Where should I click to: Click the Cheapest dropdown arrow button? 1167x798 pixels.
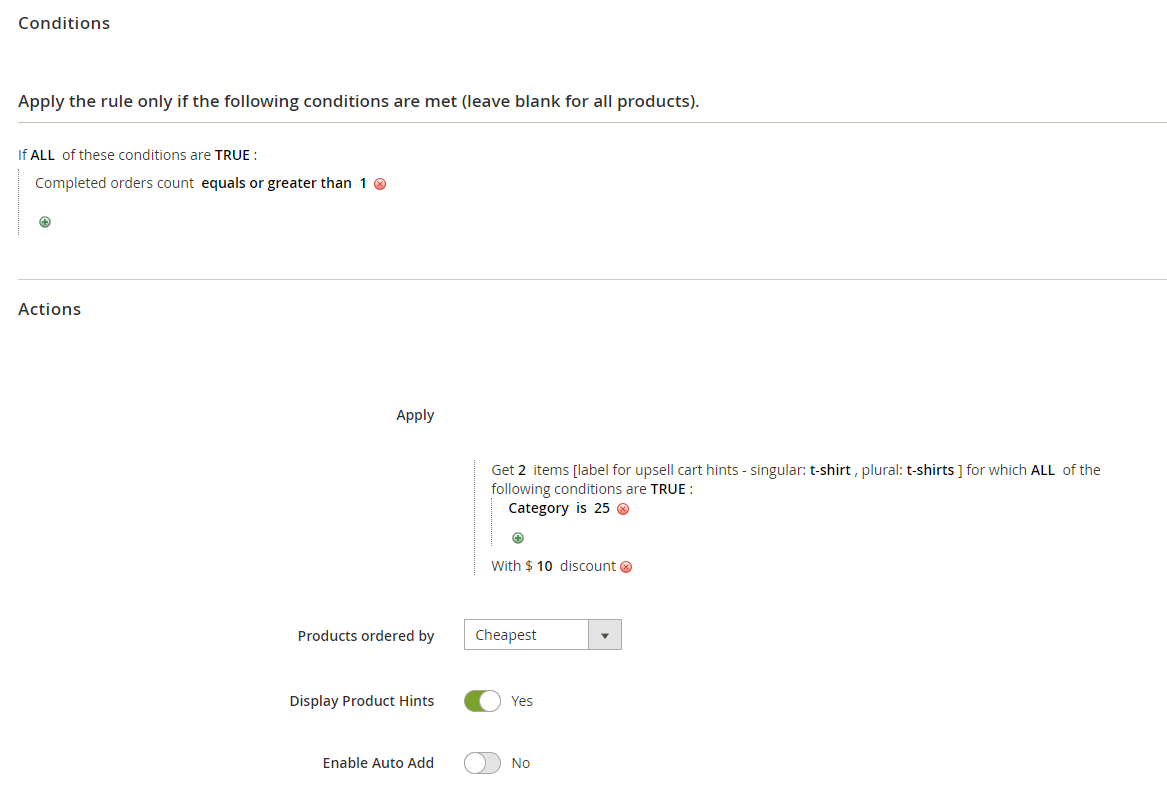pos(604,635)
